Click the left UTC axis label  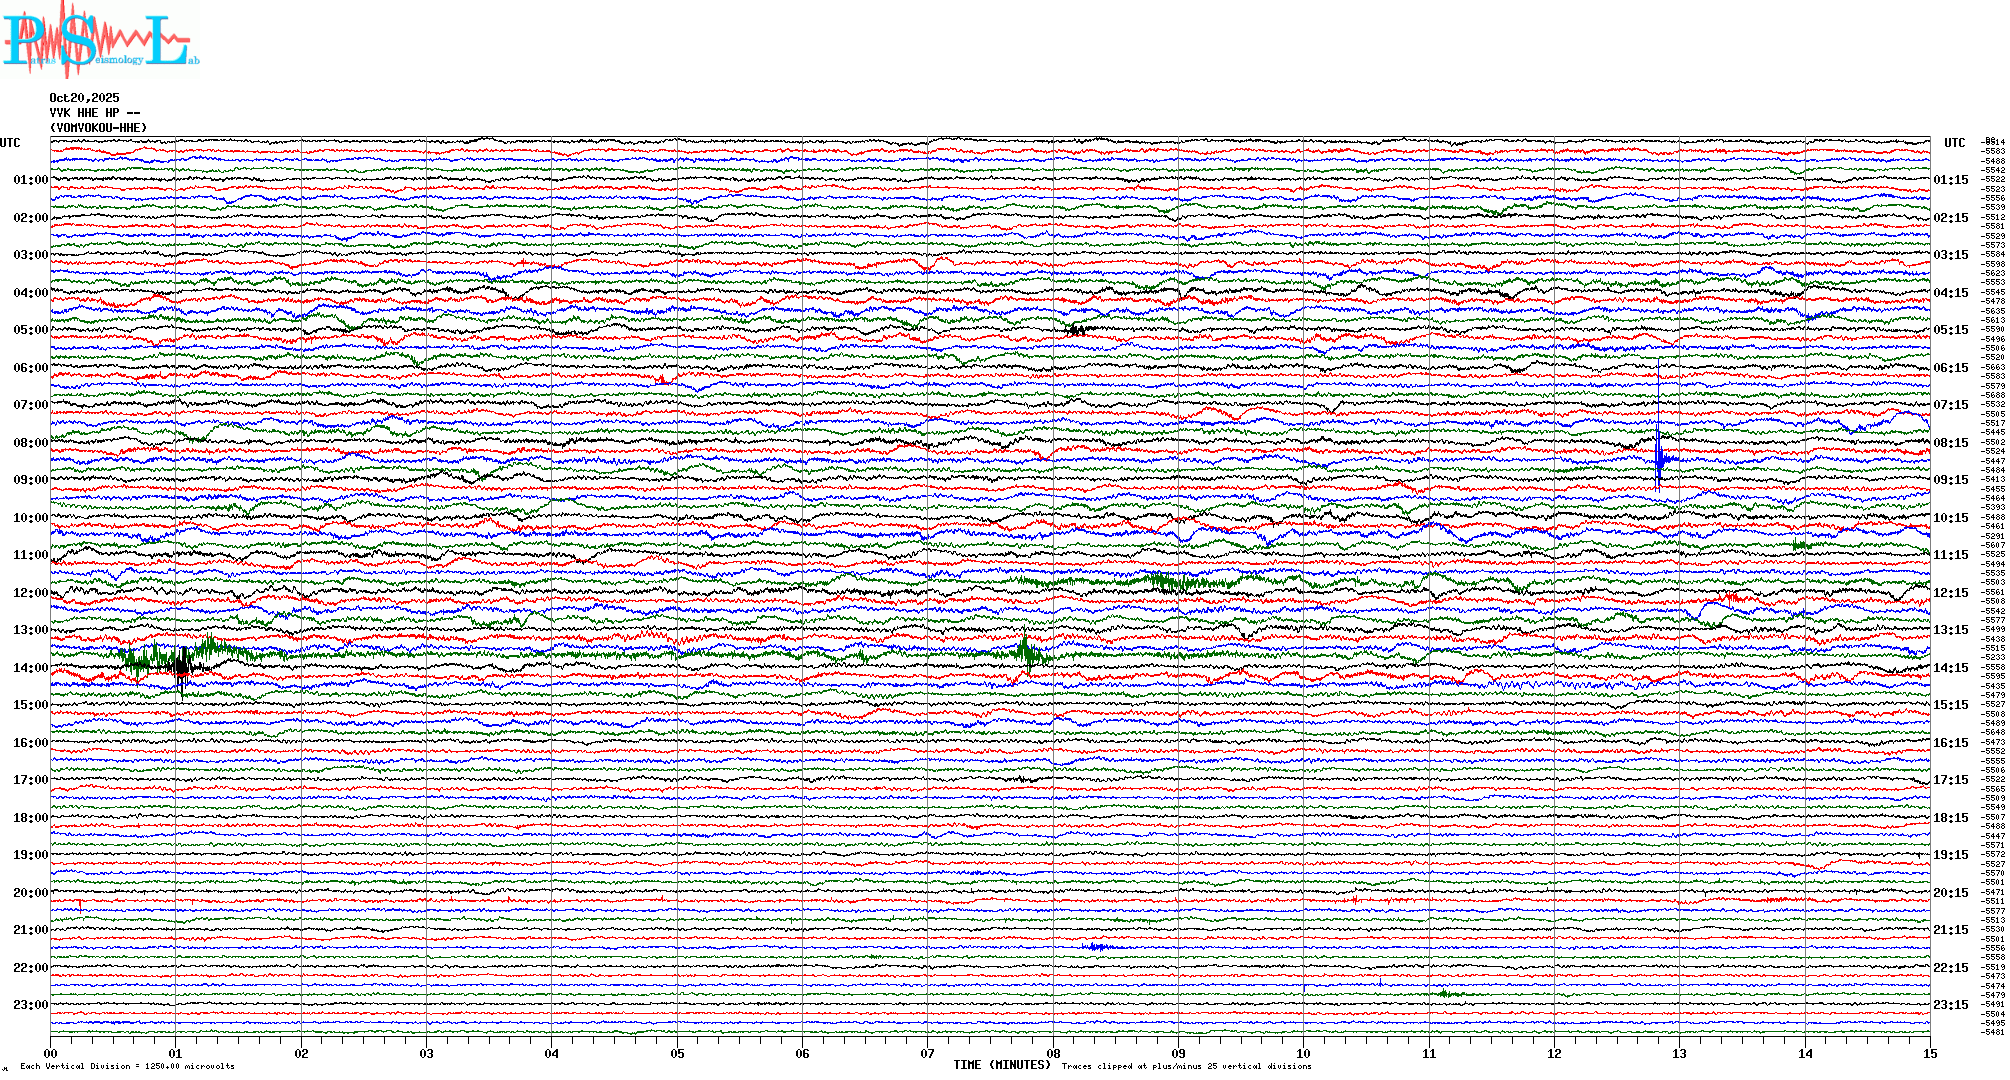[10, 143]
